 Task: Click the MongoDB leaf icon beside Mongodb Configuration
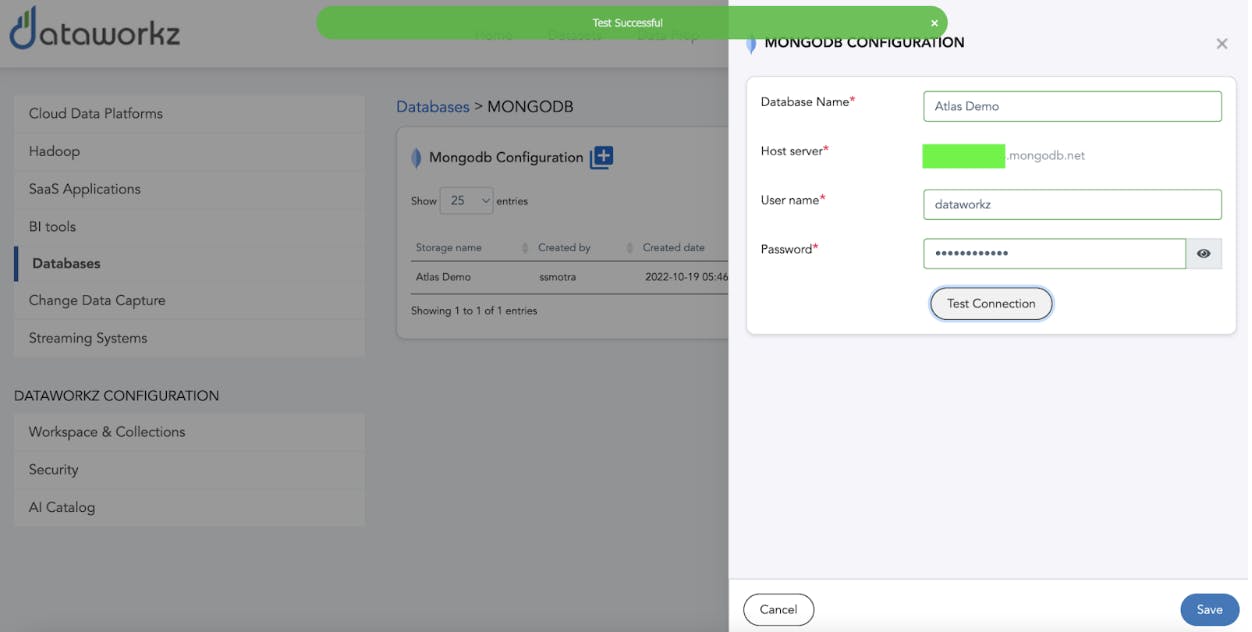[416, 157]
